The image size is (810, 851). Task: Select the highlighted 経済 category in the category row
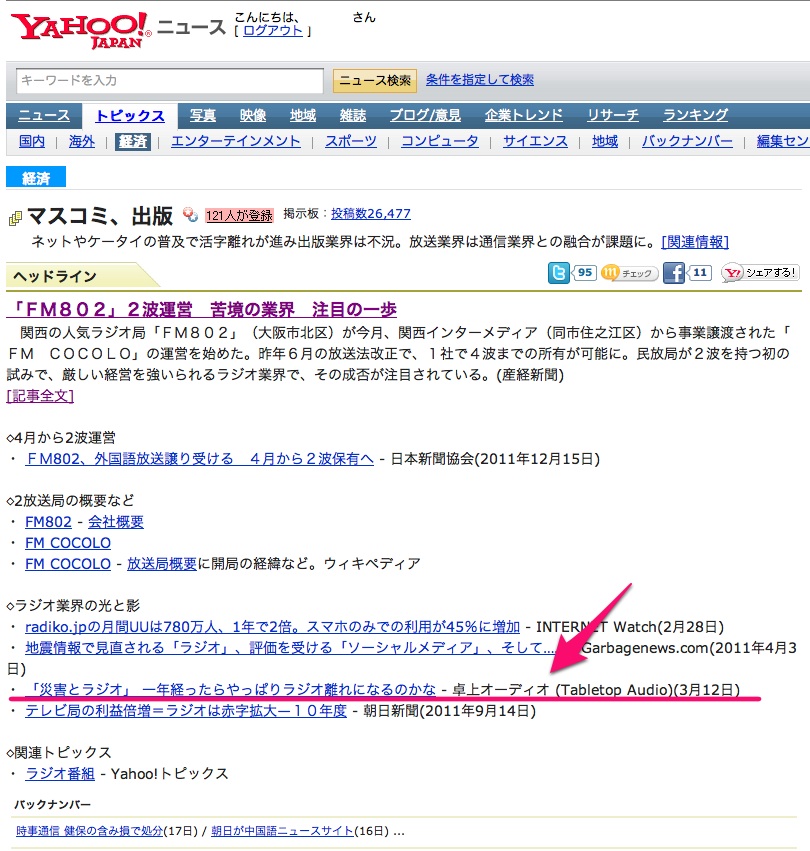pos(132,141)
